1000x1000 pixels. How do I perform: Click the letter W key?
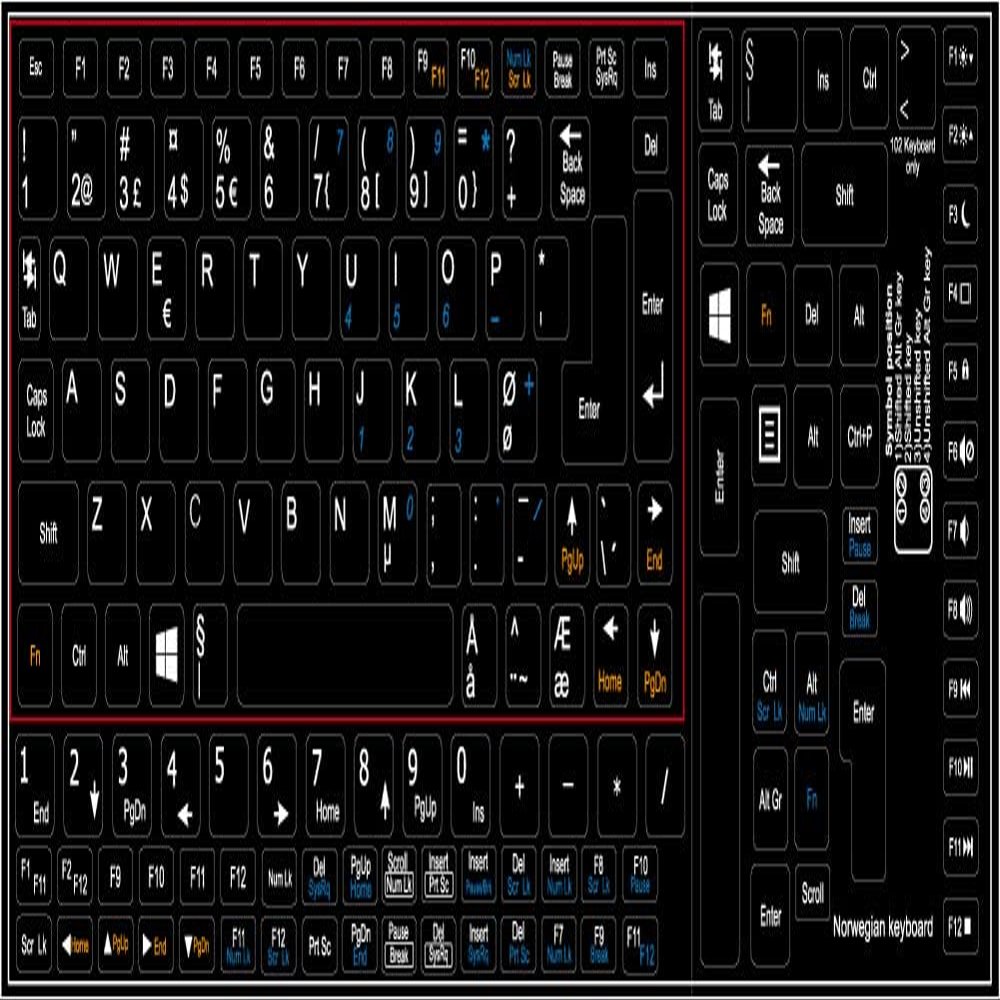[118, 288]
